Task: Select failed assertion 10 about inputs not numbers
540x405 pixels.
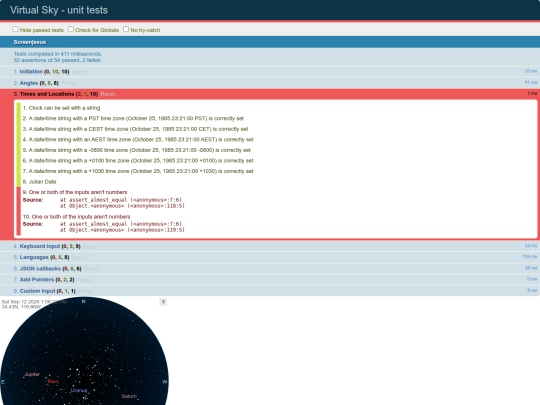Action: tap(276, 223)
